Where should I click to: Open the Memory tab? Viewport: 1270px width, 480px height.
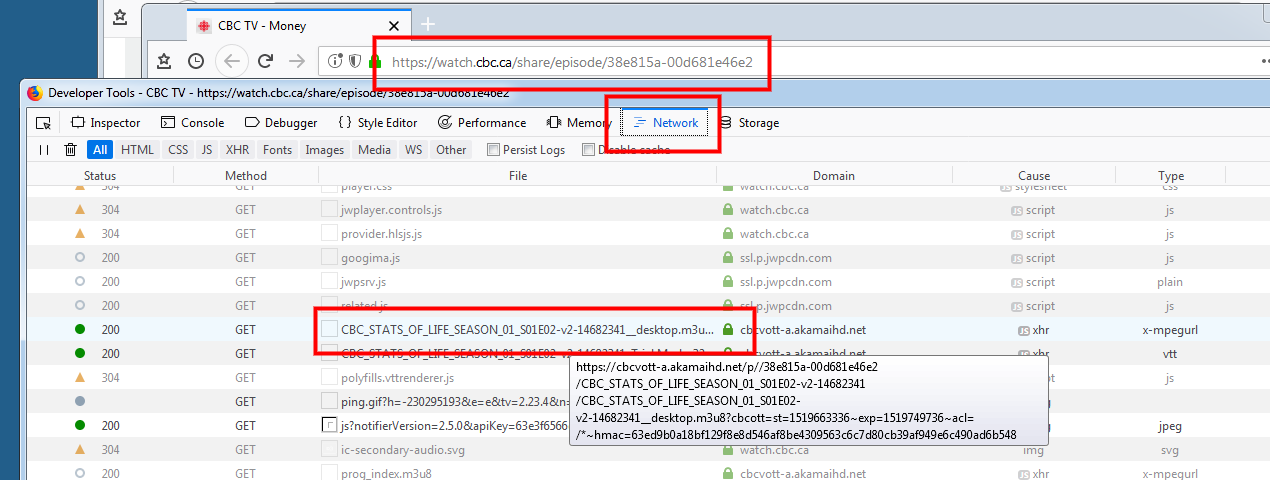pos(579,123)
